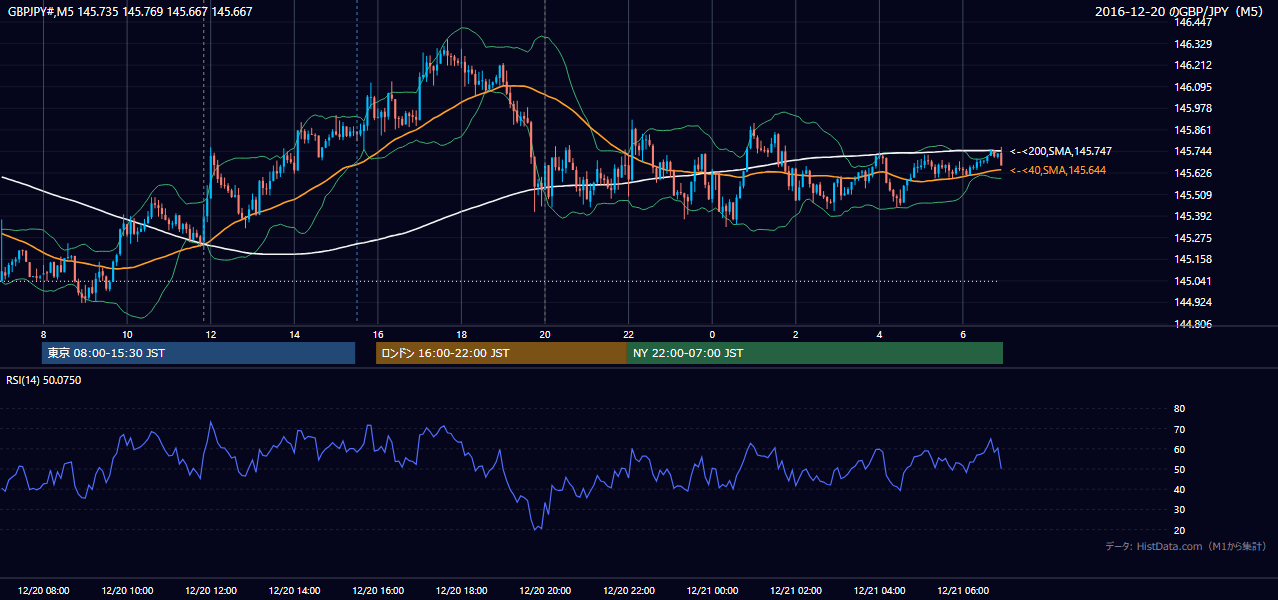The height and width of the screenshot is (600, 1278).
Task: Click RSI scale value 40
Action: [x=1179, y=489]
